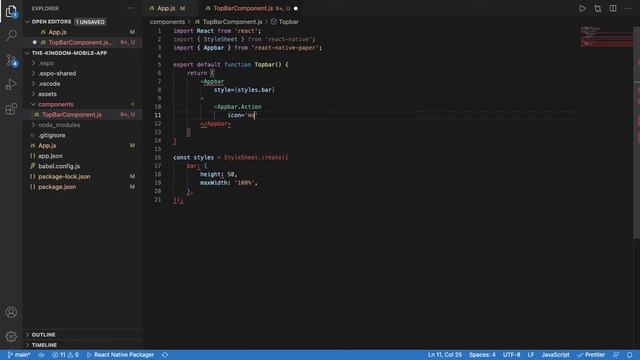
Task: Expand the Timeline panel
Action: click(83, 345)
